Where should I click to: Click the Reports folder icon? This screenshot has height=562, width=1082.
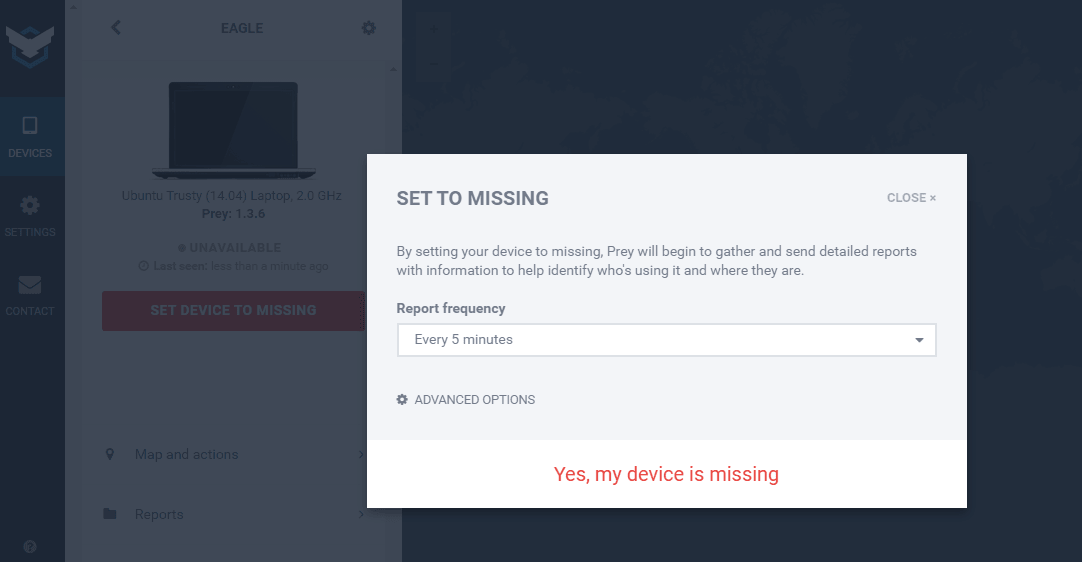[110, 514]
